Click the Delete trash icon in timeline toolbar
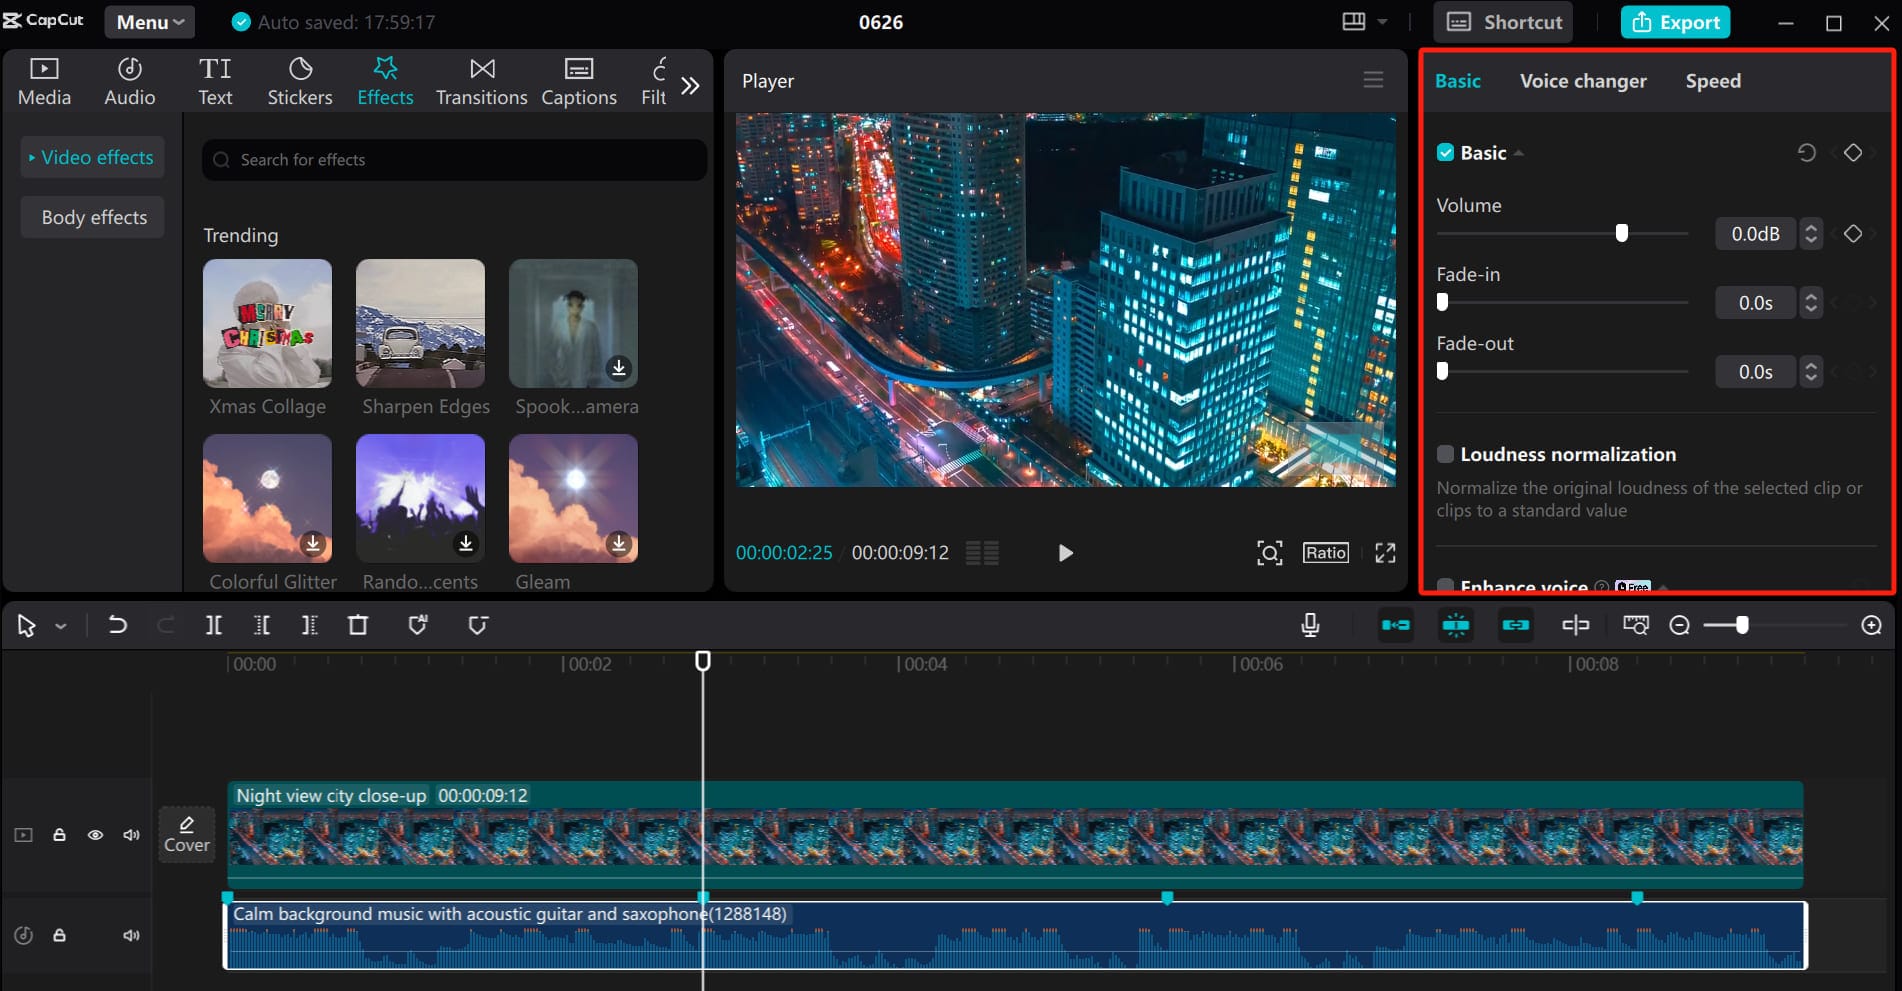1902x991 pixels. click(358, 625)
